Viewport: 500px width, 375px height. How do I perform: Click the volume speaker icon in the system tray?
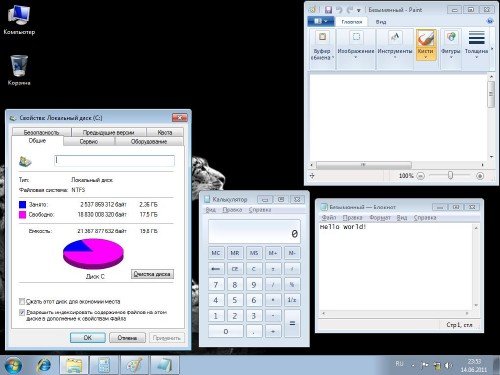click(449, 366)
